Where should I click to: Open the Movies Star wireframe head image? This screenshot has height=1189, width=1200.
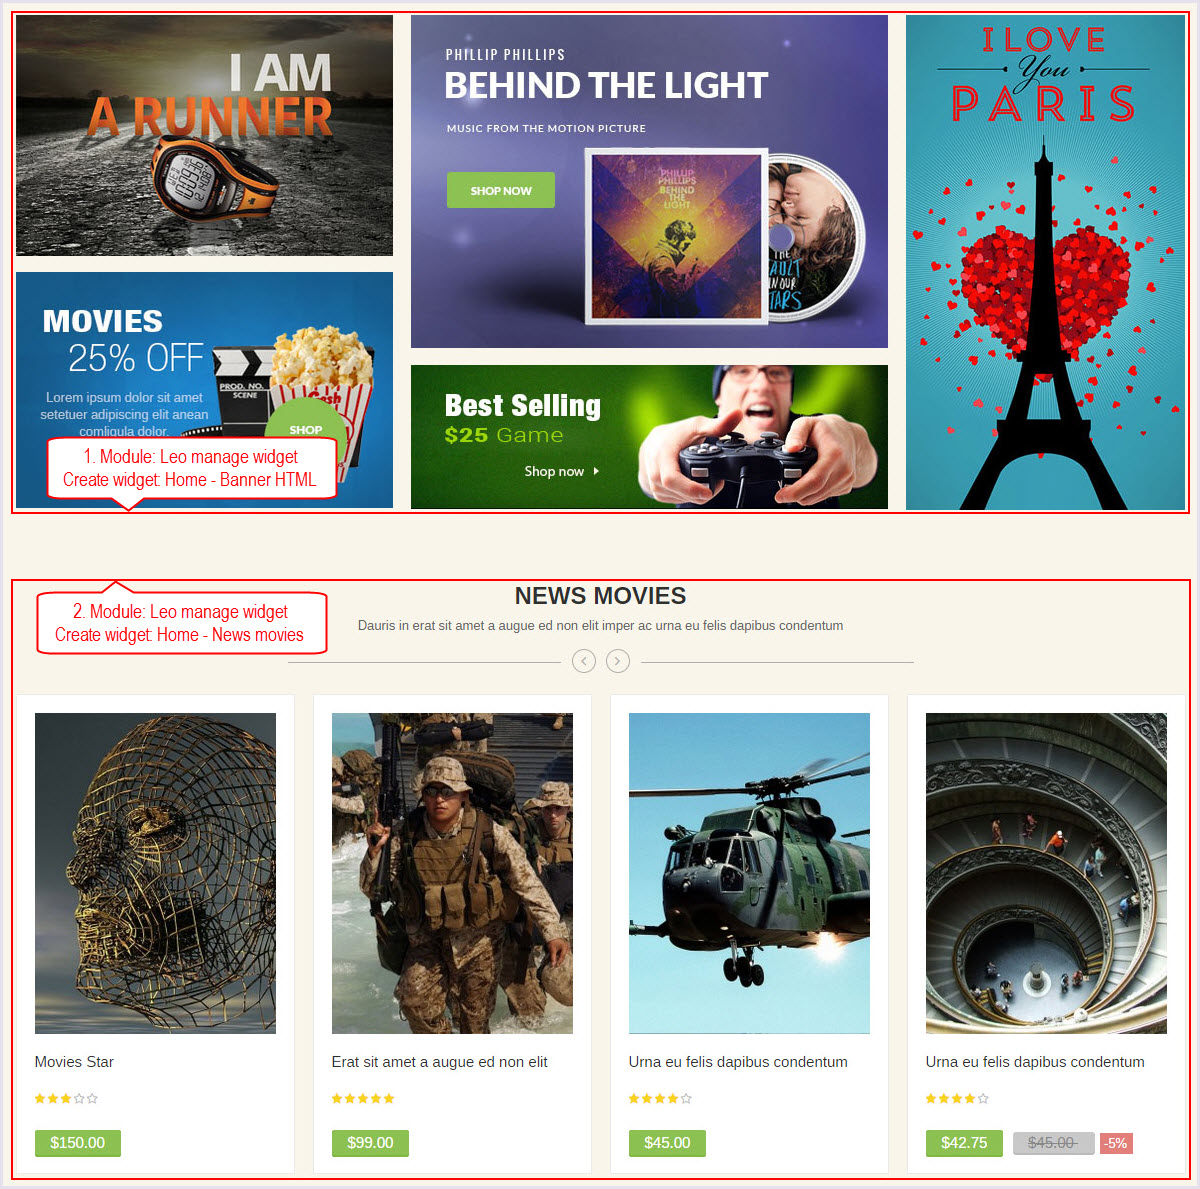pyautogui.click(x=155, y=873)
